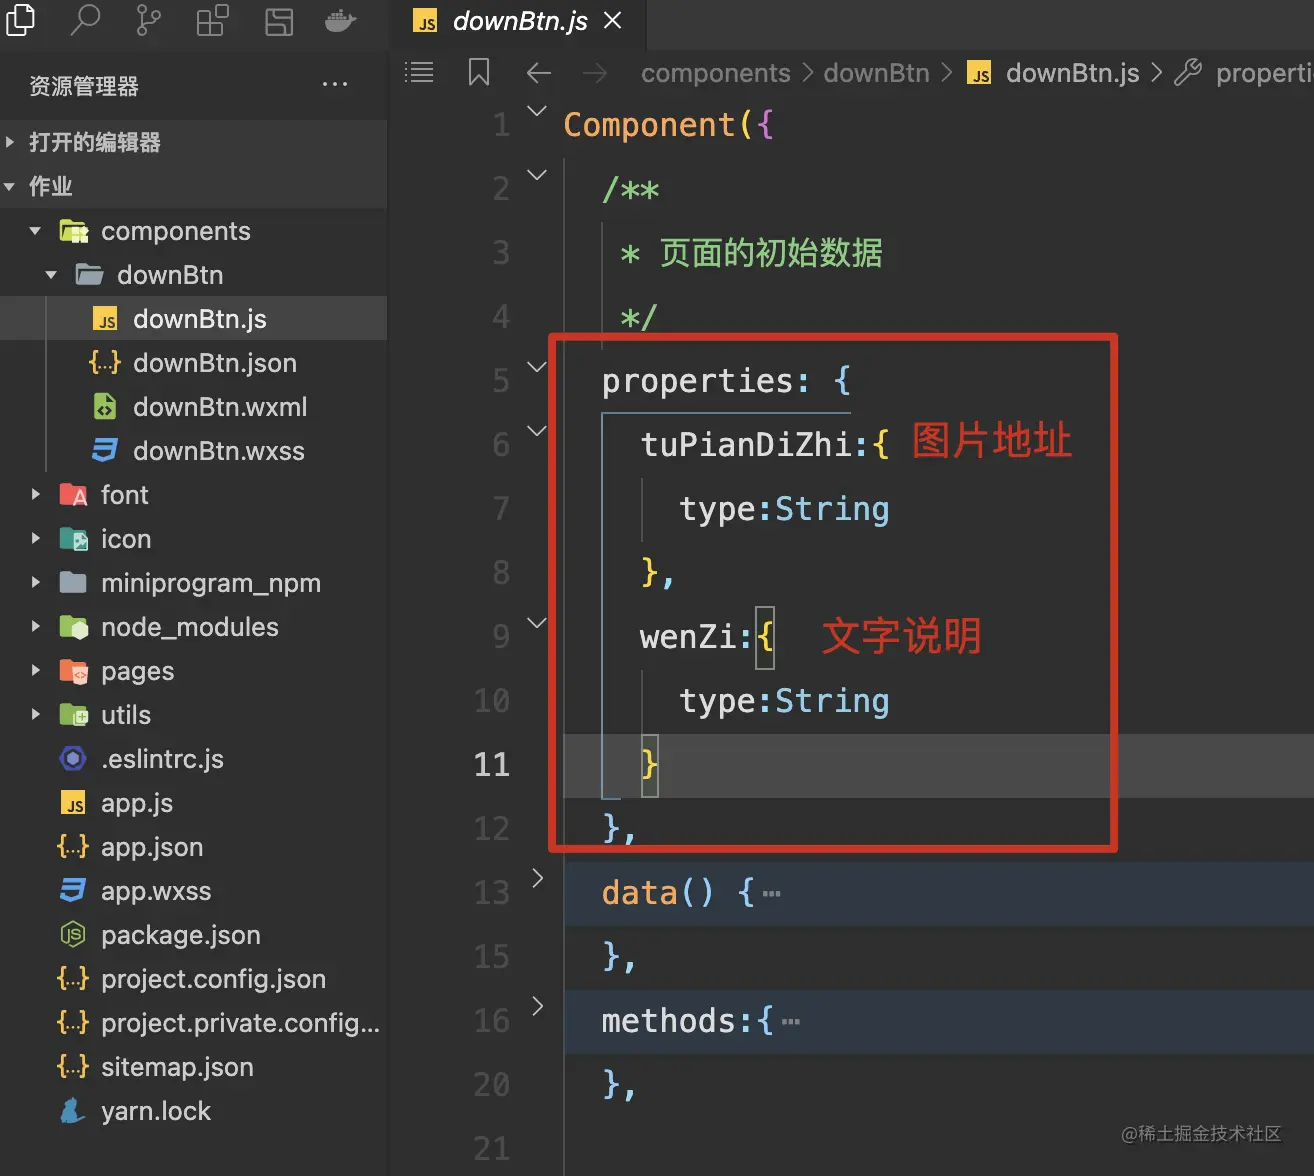1314x1176 pixels.
Task: Click the properties breadcrumb segment
Action: tap(1245, 73)
